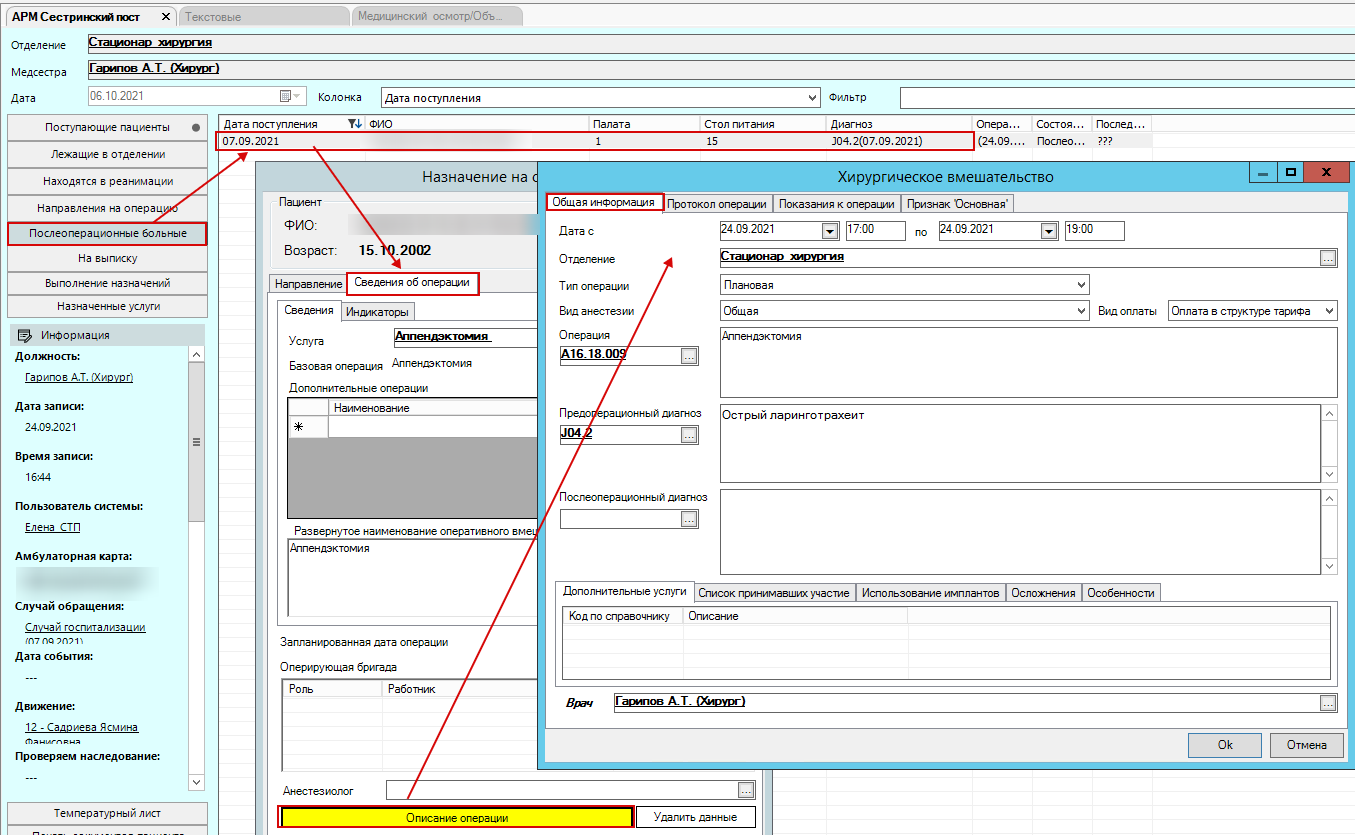
Task: Open Поступающие пациенты list
Action: tap(107, 128)
